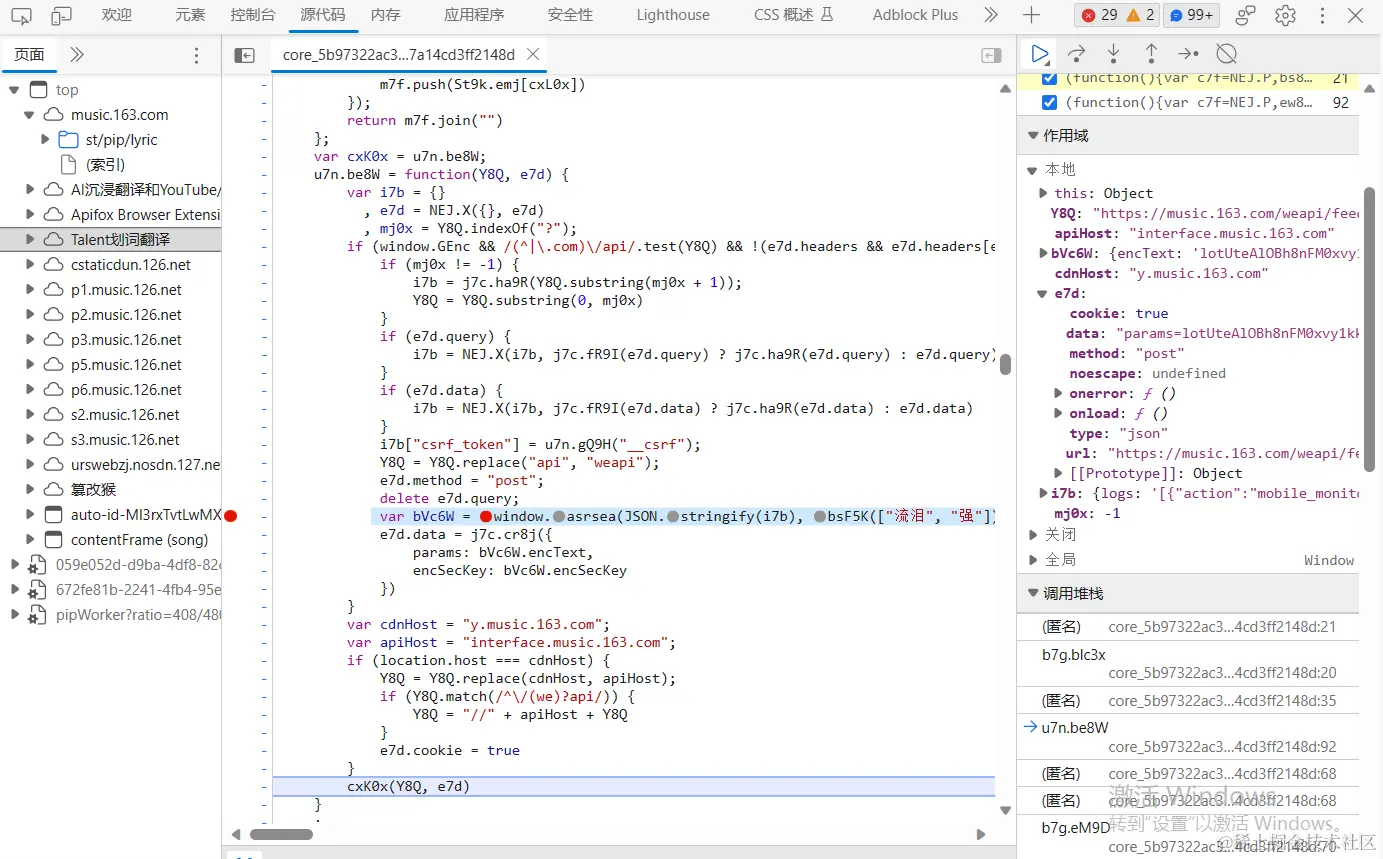
Task: Toggle device emulation toolbar icon
Action: tap(61, 15)
